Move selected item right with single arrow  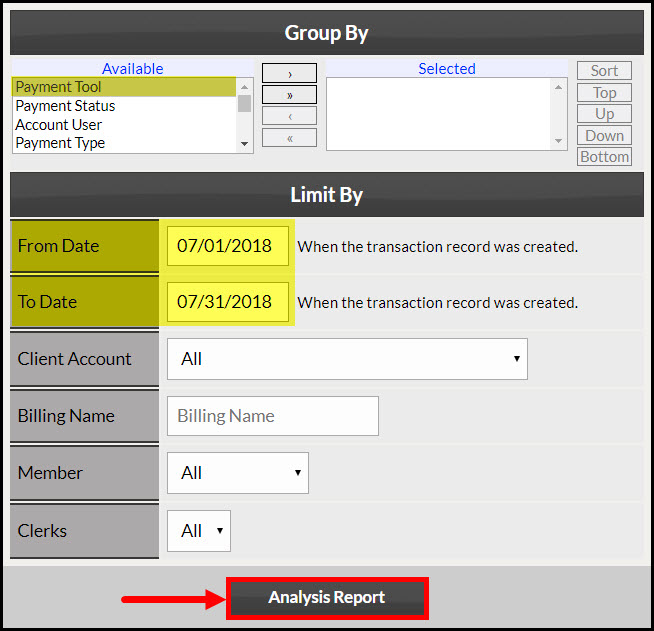289,73
